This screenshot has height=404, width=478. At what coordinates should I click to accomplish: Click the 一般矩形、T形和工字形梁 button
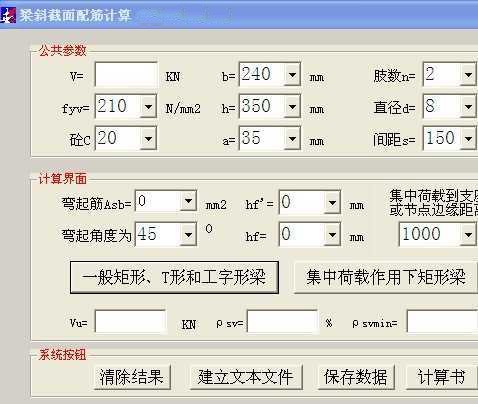[x=174, y=278]
